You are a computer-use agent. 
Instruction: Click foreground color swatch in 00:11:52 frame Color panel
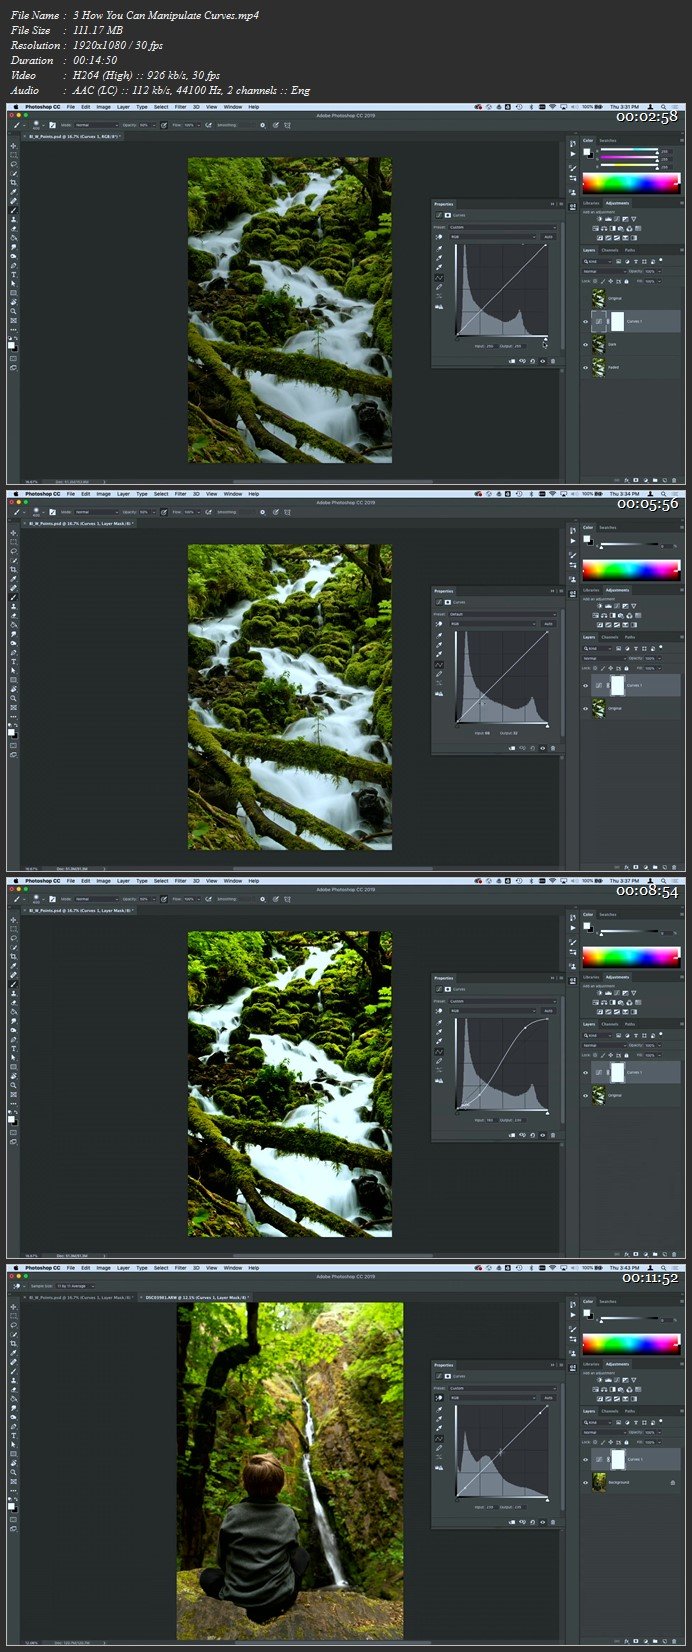586,1312
